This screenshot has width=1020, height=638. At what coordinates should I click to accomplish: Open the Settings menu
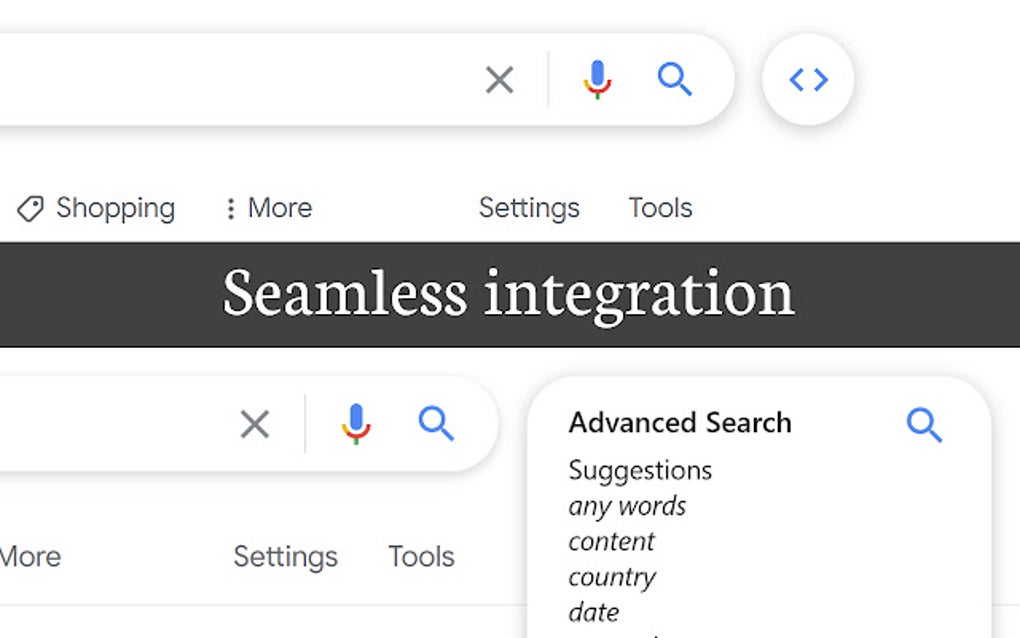point(529,208)
